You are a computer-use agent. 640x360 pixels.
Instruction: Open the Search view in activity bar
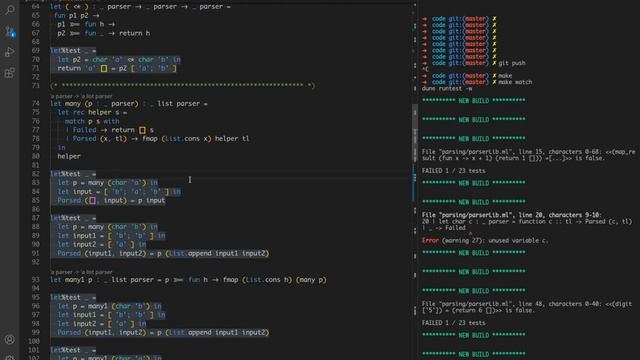(10, 10)
